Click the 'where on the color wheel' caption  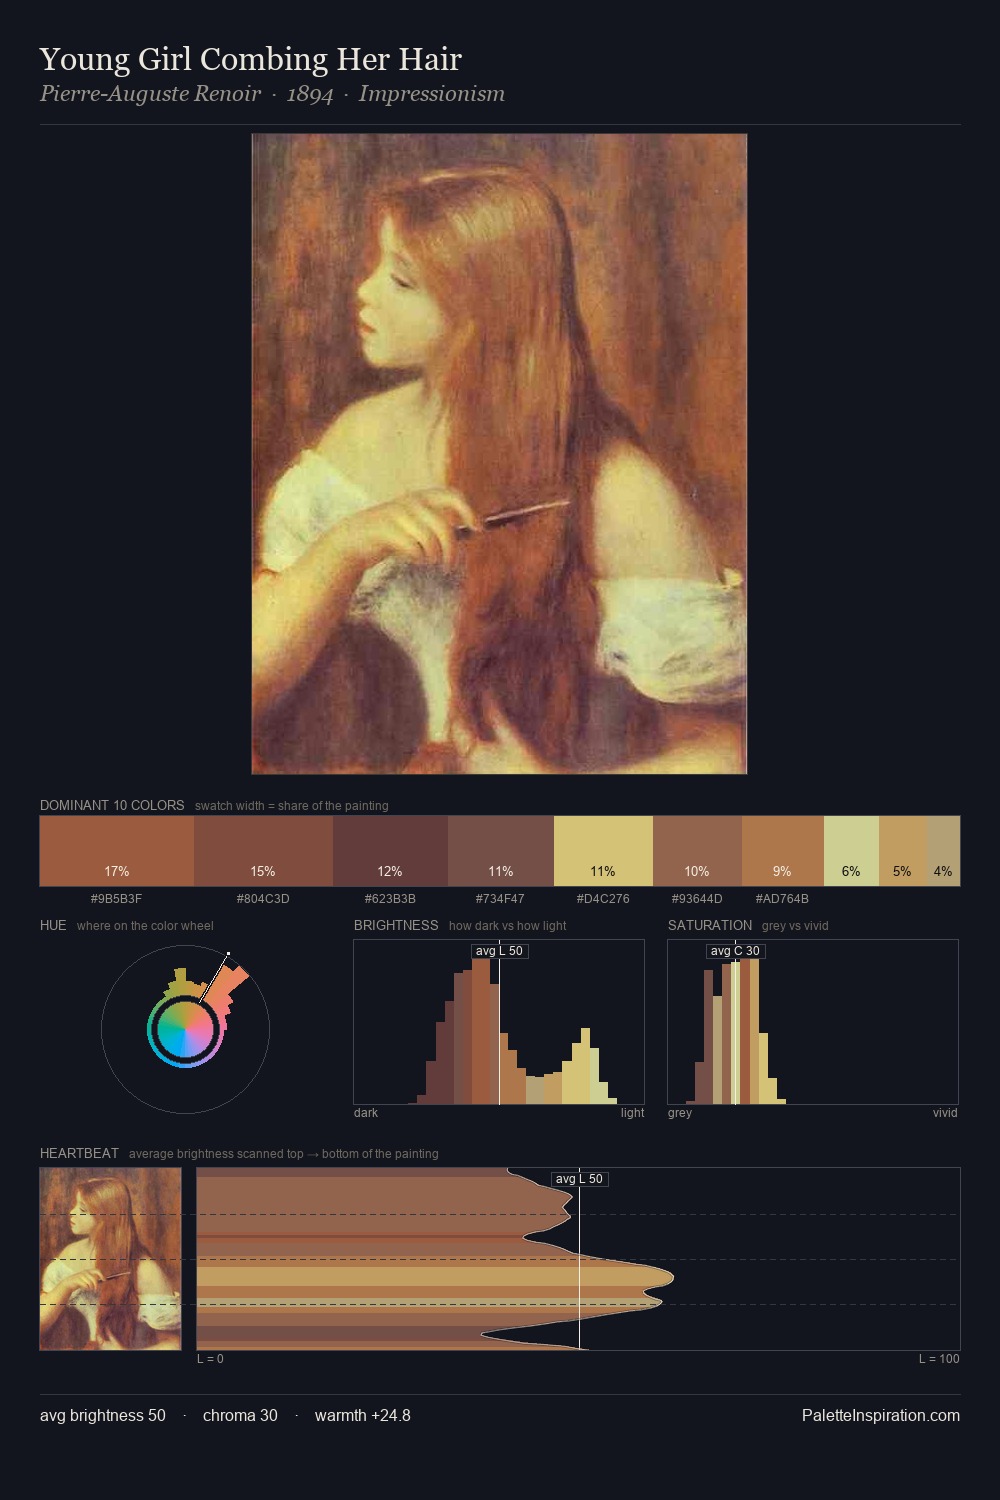[145, 926]
